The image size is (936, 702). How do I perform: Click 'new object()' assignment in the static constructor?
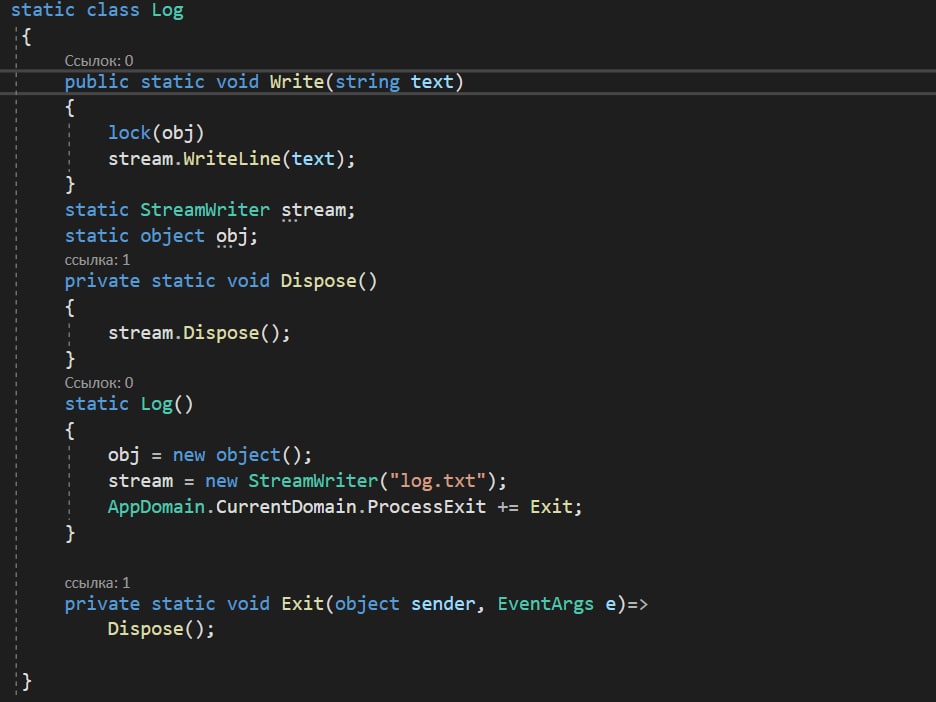point(236,455)
